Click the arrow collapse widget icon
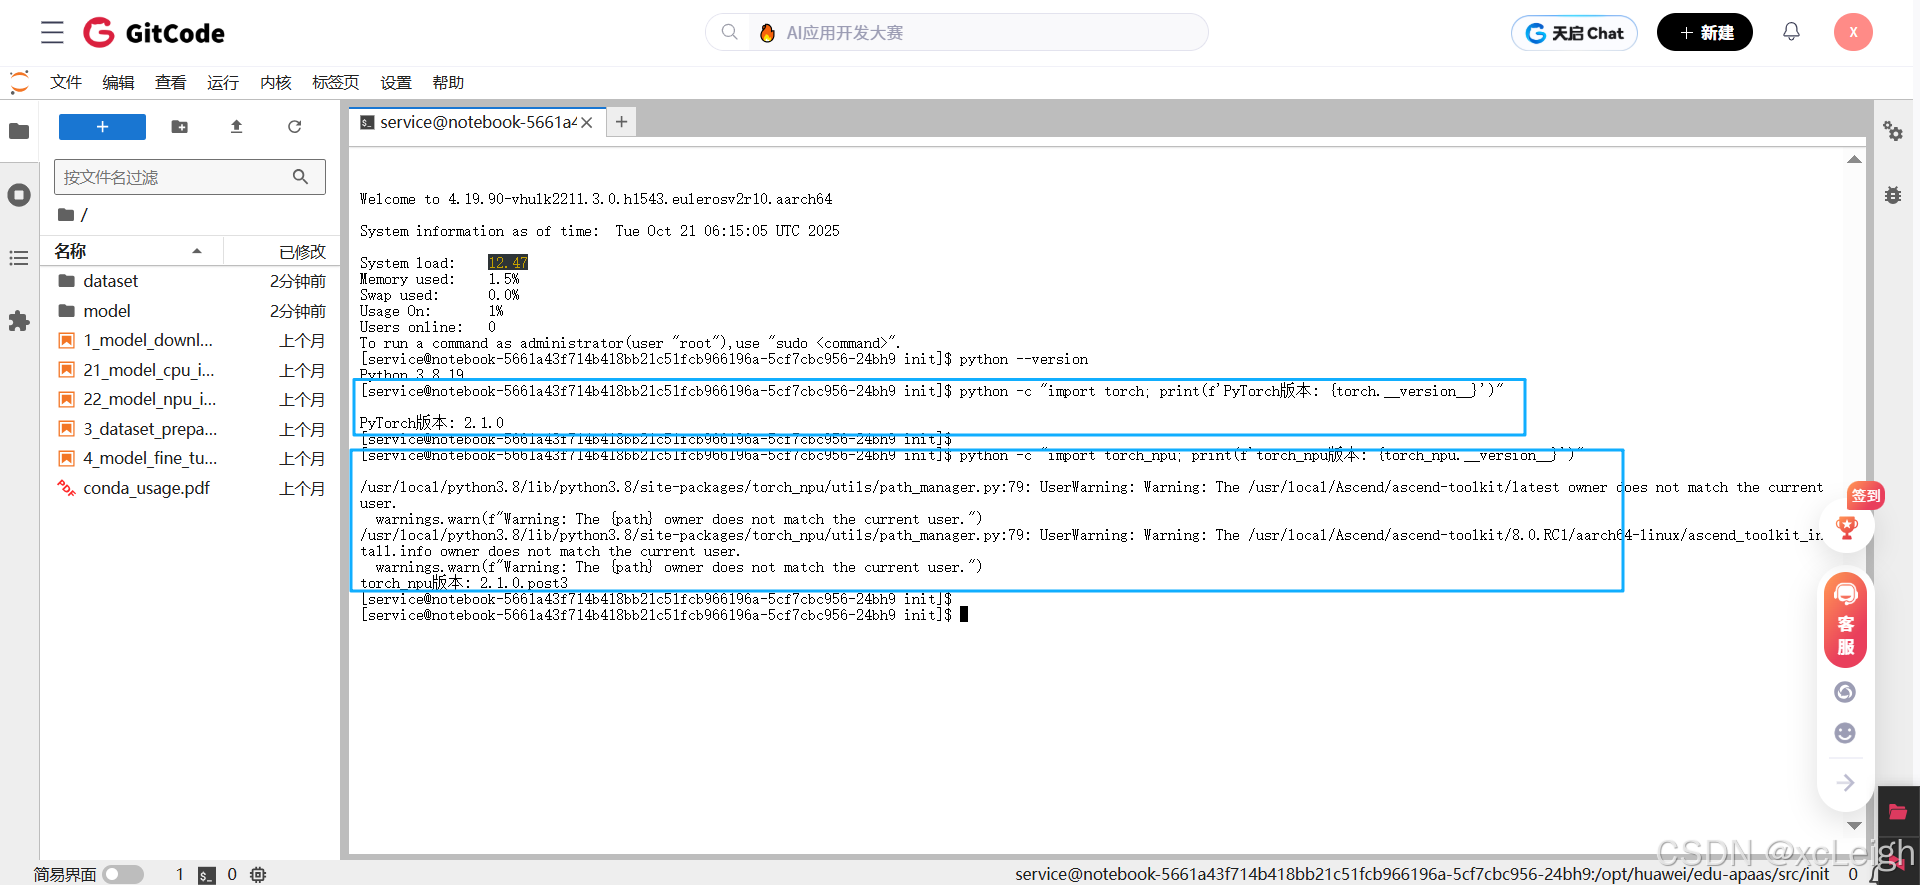The width and height of the screenshot is (1920, 885). (x=1845, y=783)
